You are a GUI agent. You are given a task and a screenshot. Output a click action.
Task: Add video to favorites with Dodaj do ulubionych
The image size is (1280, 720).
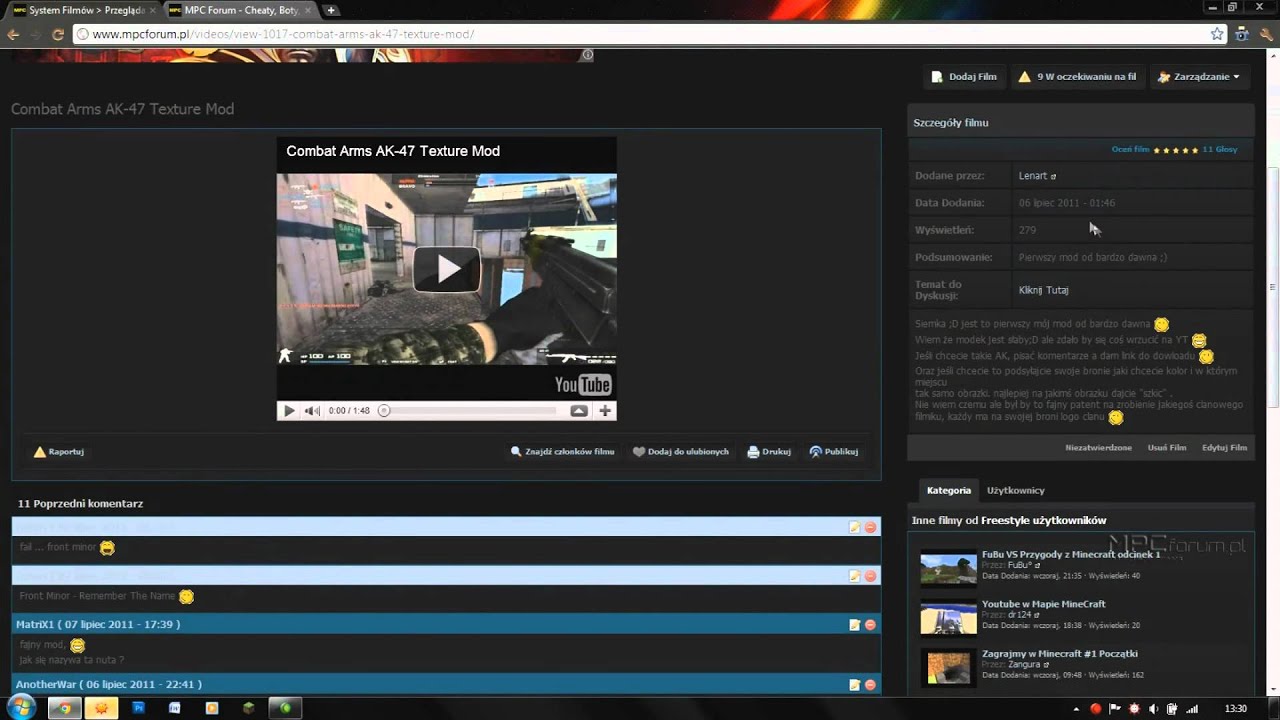(x=680, y=452)
